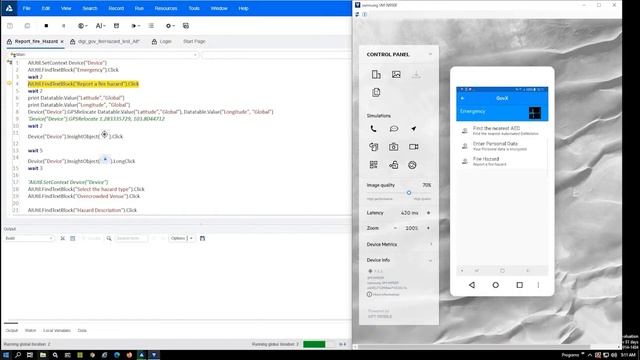Click the GPSRelocate code on line 8
Viewport: 640px width, 360px height.
[150, 111]
